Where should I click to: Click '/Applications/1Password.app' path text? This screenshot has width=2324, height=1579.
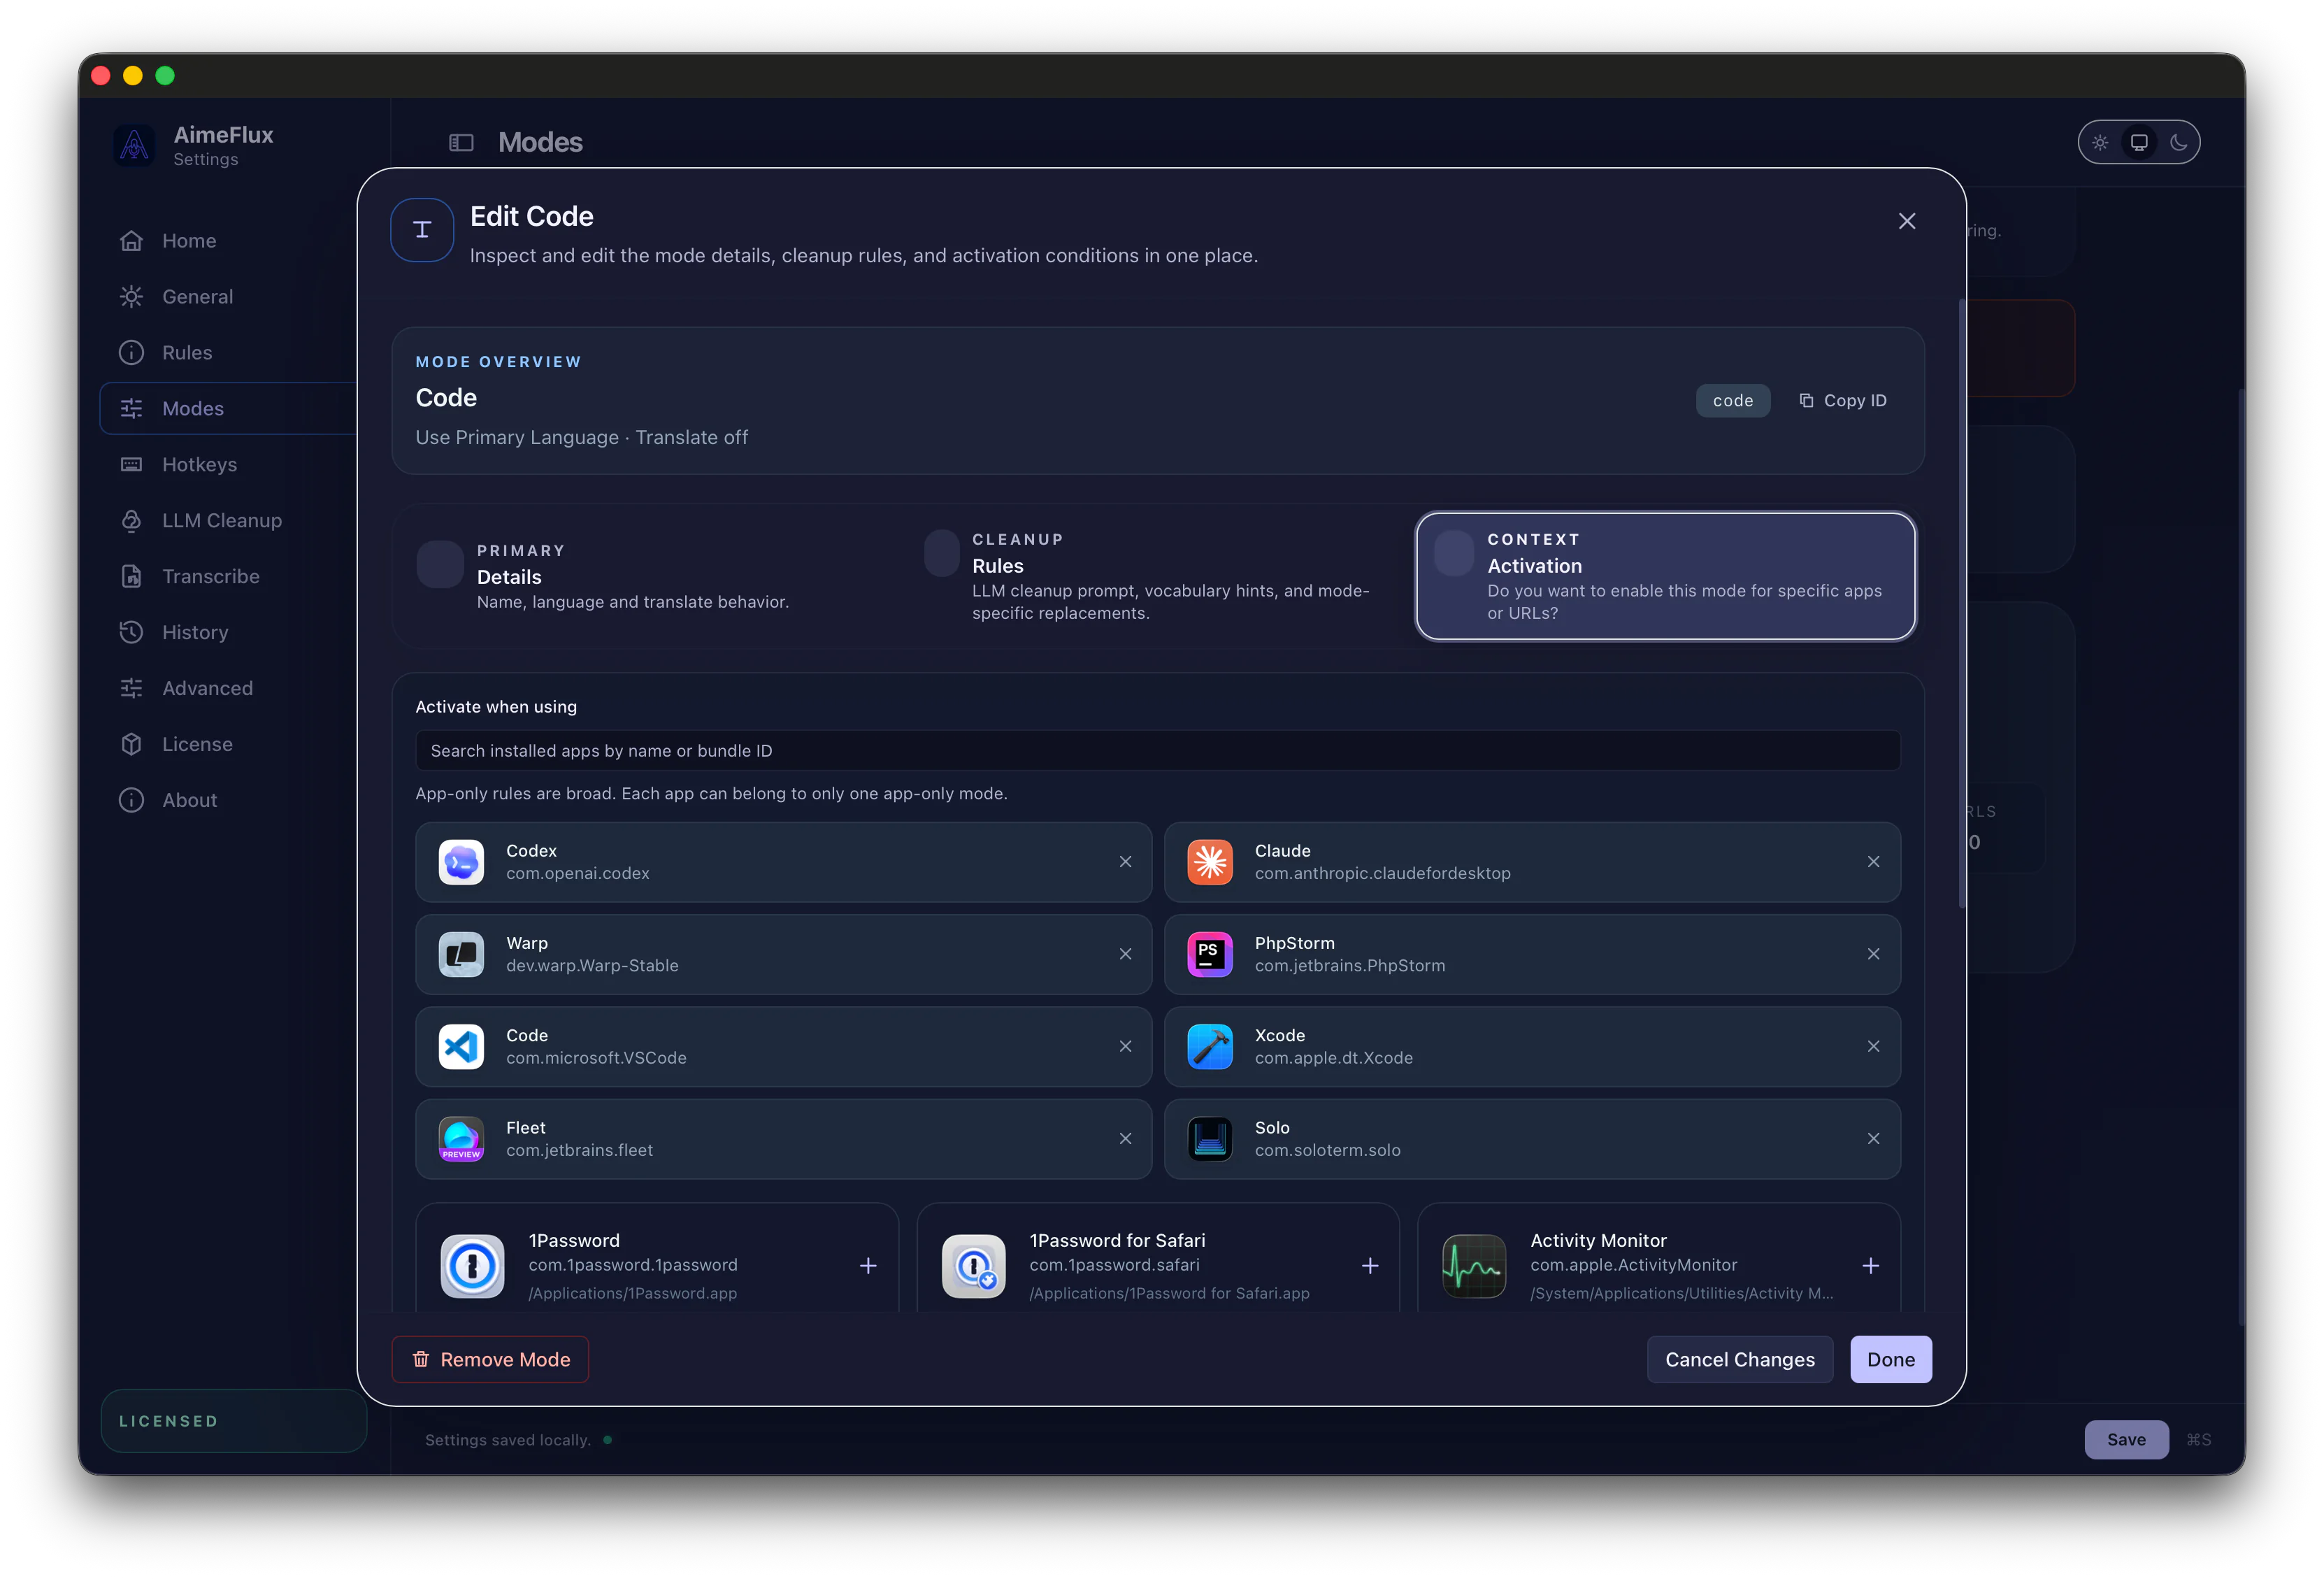coord(632,1294)
